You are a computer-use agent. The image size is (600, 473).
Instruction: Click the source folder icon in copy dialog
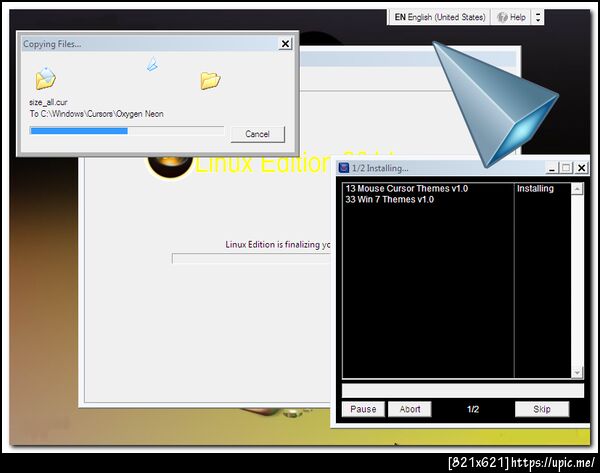coord(46,79)
